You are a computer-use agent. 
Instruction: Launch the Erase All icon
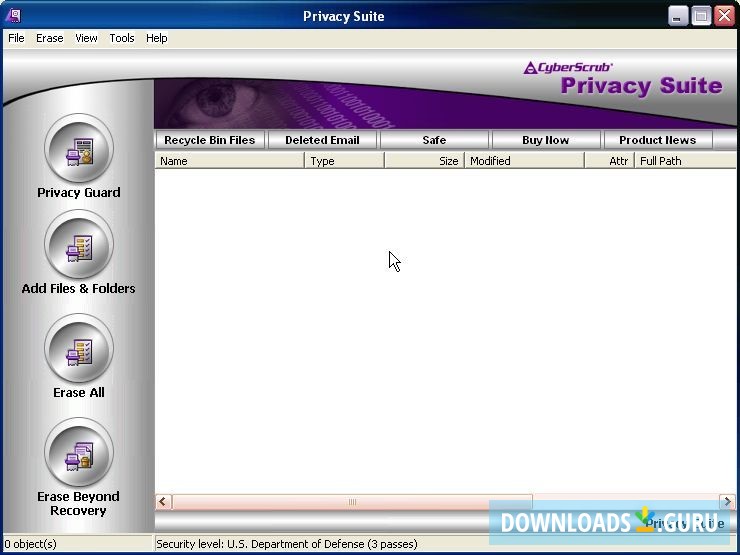(79, 348)
